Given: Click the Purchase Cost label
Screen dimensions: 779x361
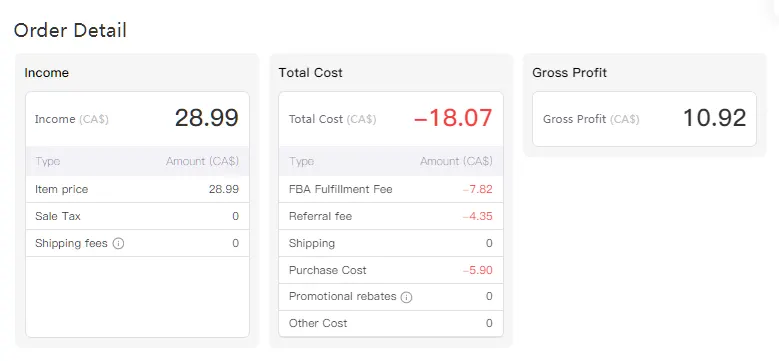Looking at the screenshot, I should point(327,270).
